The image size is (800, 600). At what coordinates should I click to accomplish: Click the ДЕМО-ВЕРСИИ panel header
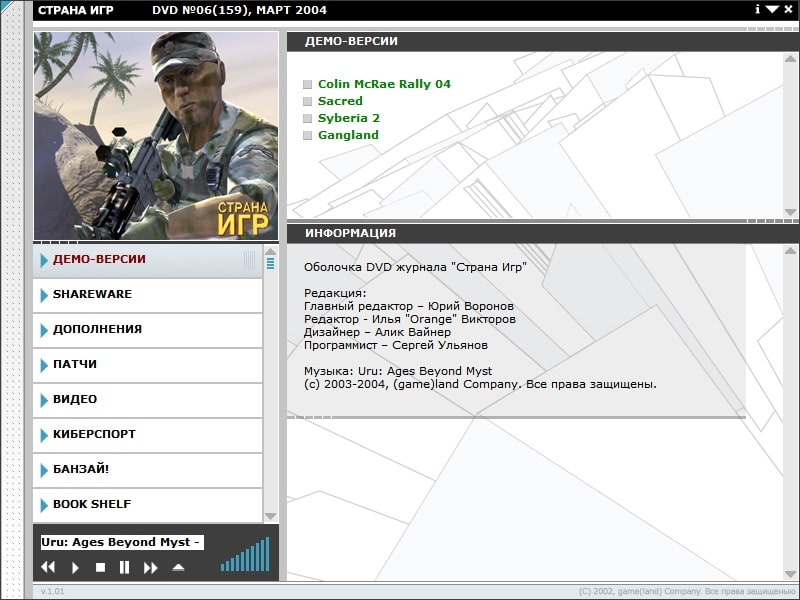[543, 41]
